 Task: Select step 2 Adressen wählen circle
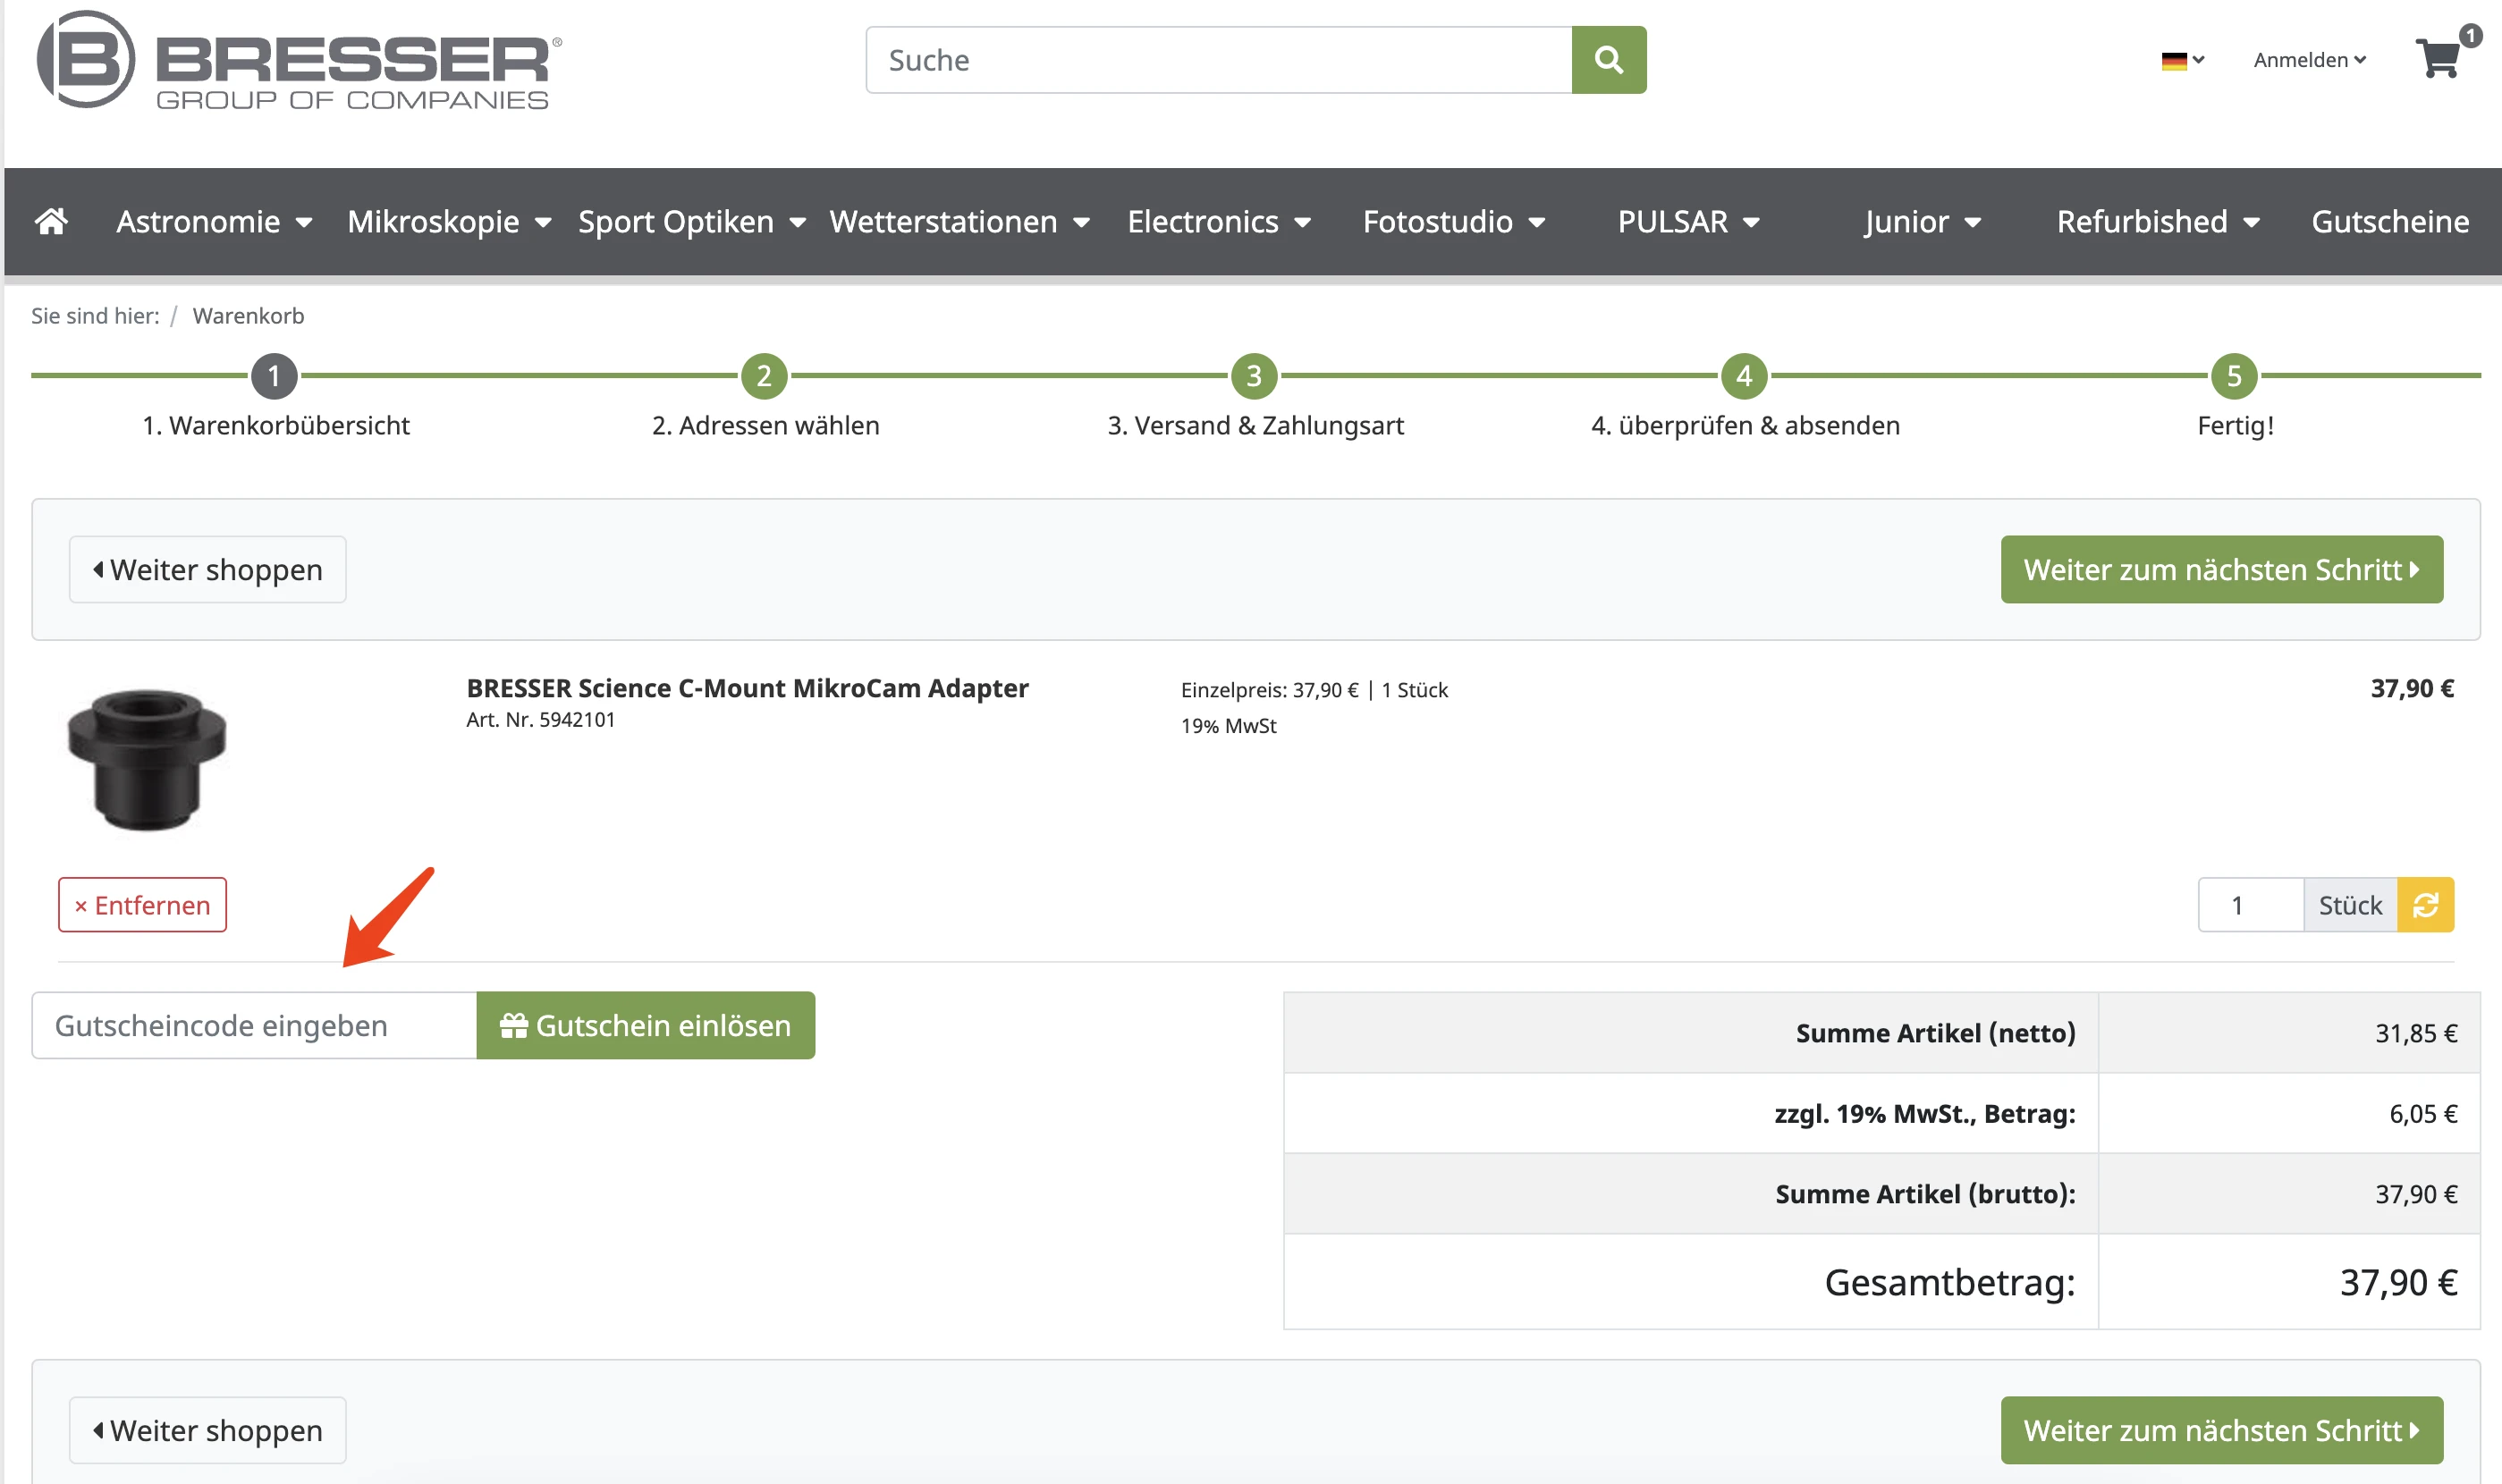tap(764, 376)
